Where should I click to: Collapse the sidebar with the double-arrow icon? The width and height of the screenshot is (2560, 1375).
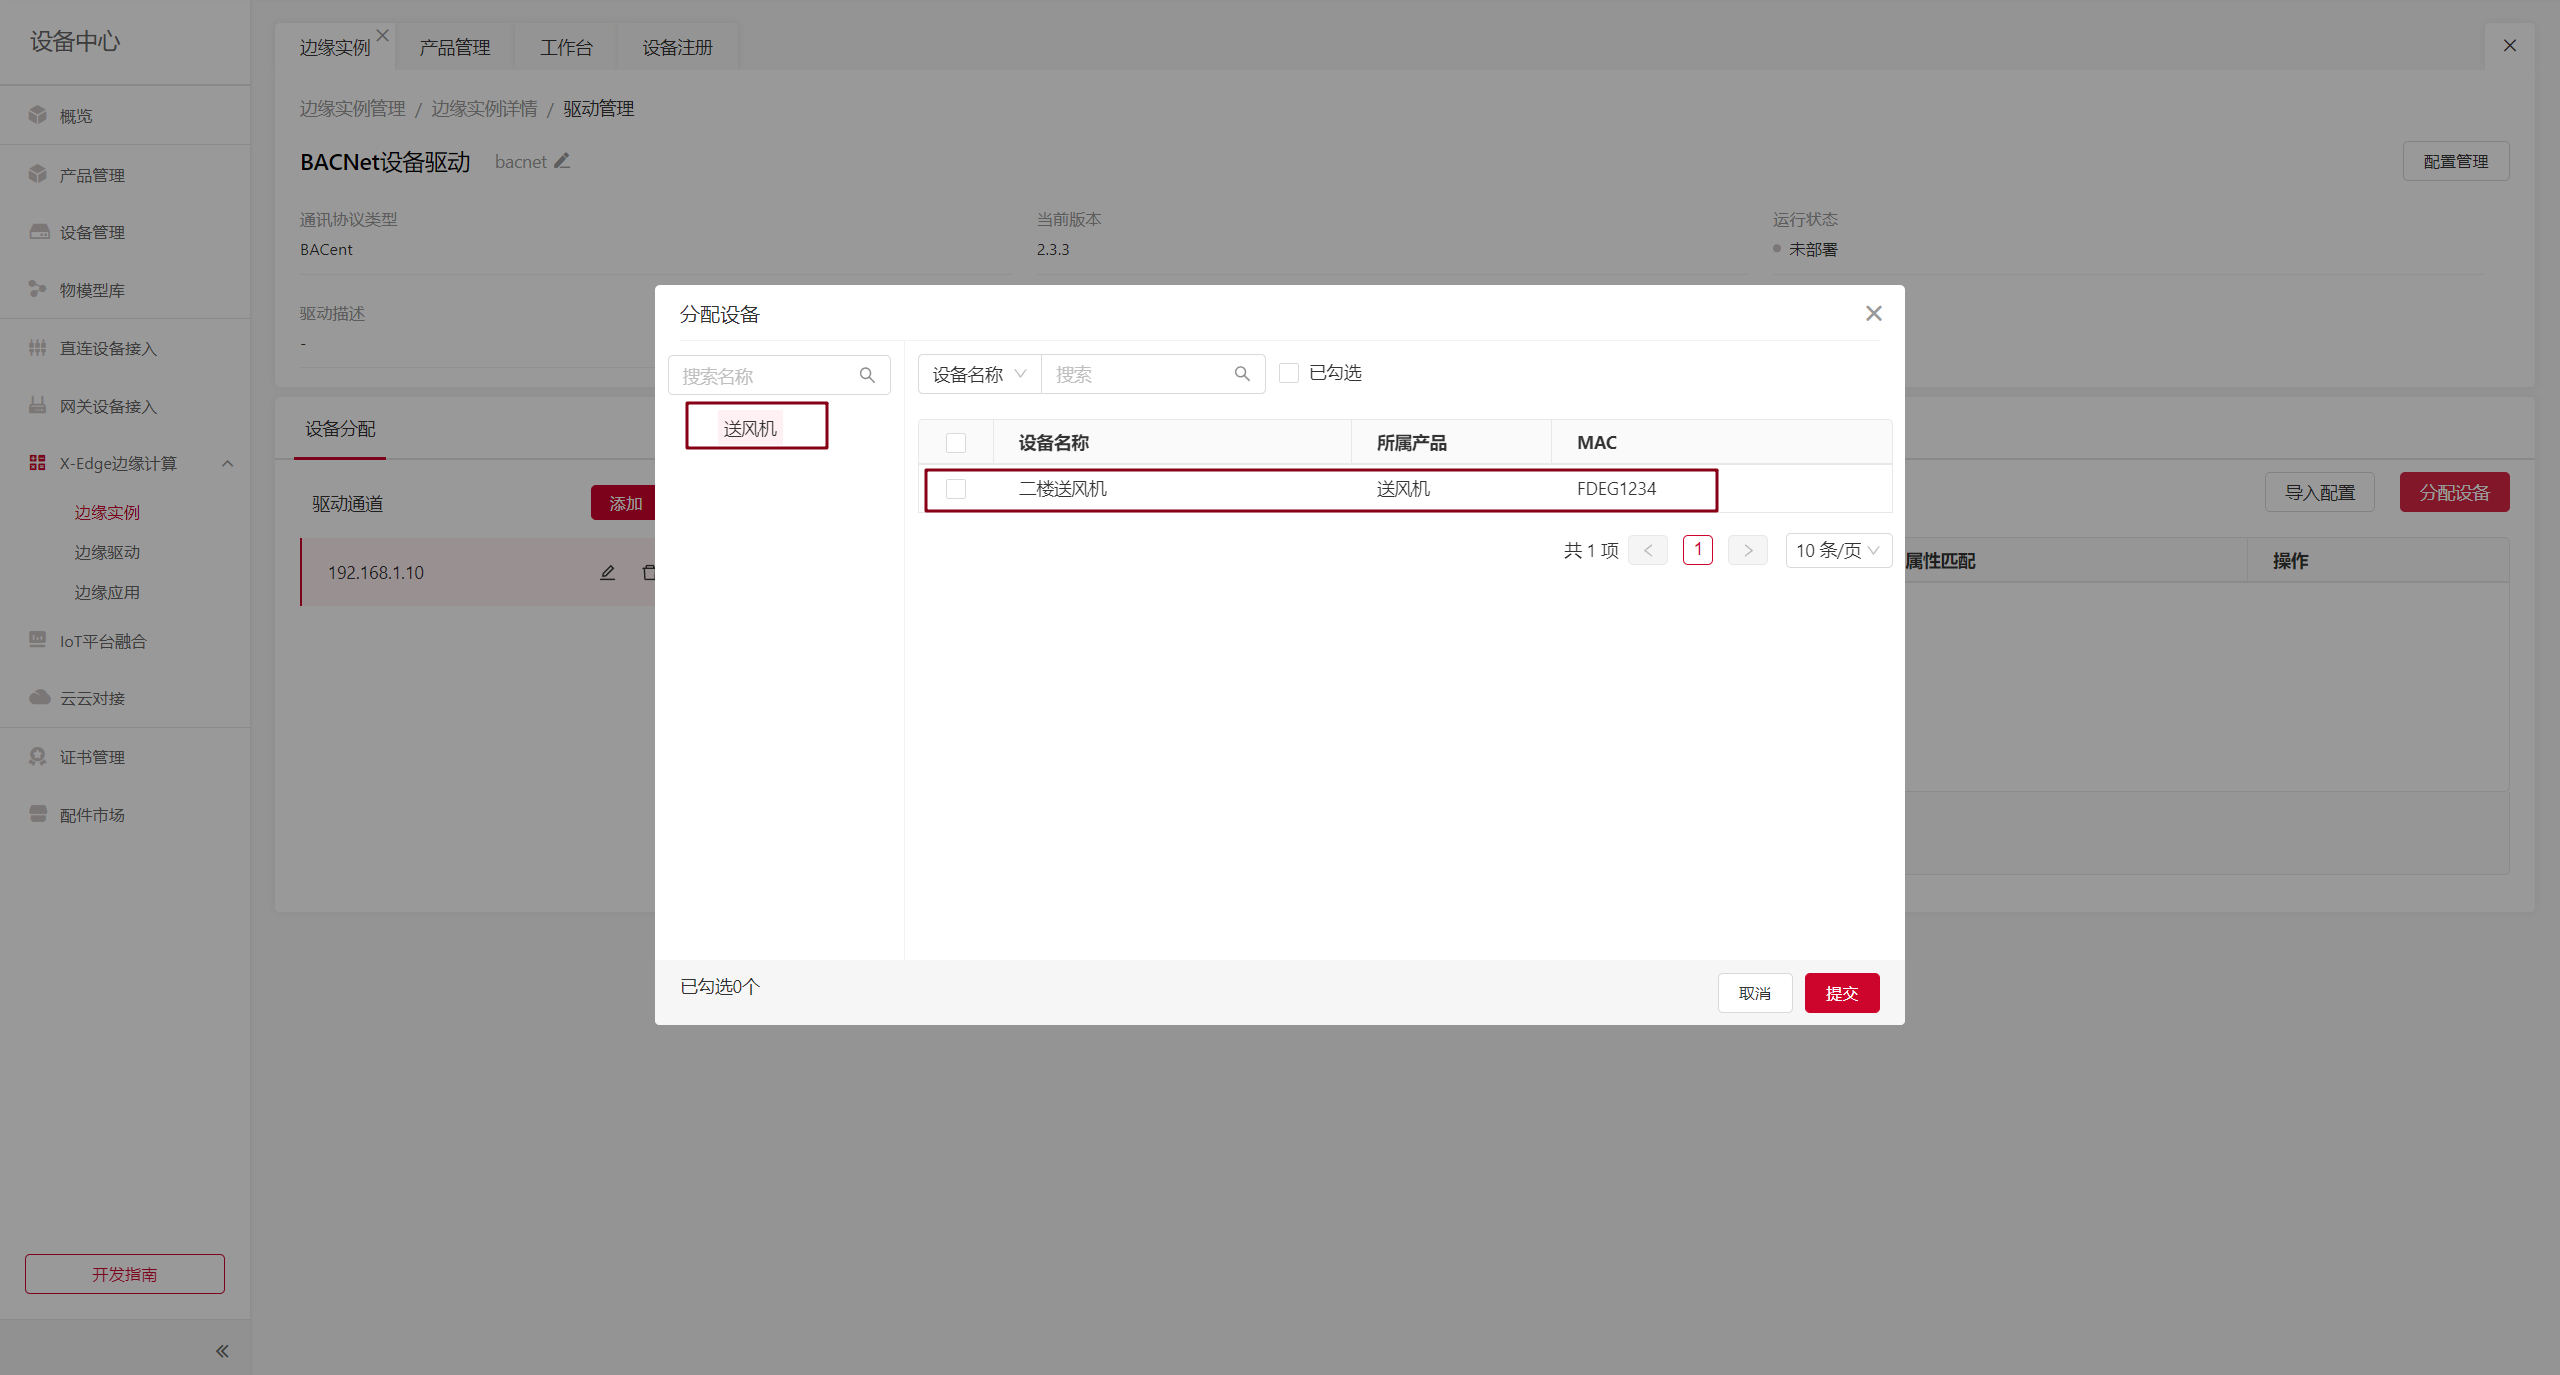[x=222, y=1351]
